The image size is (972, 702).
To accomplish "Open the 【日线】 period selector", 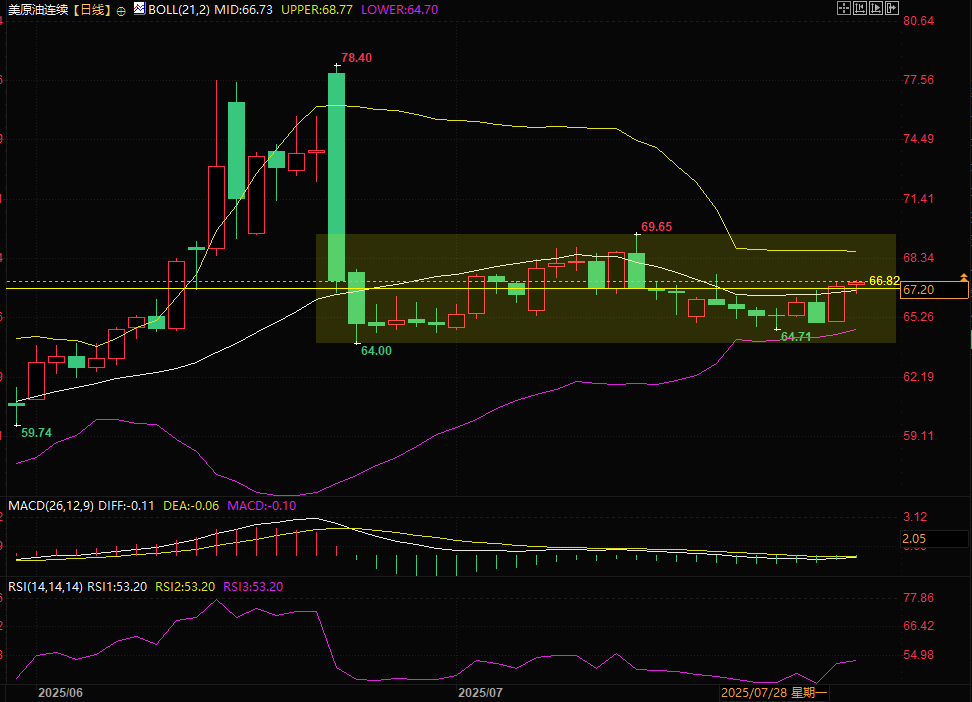I will [91, 10].
